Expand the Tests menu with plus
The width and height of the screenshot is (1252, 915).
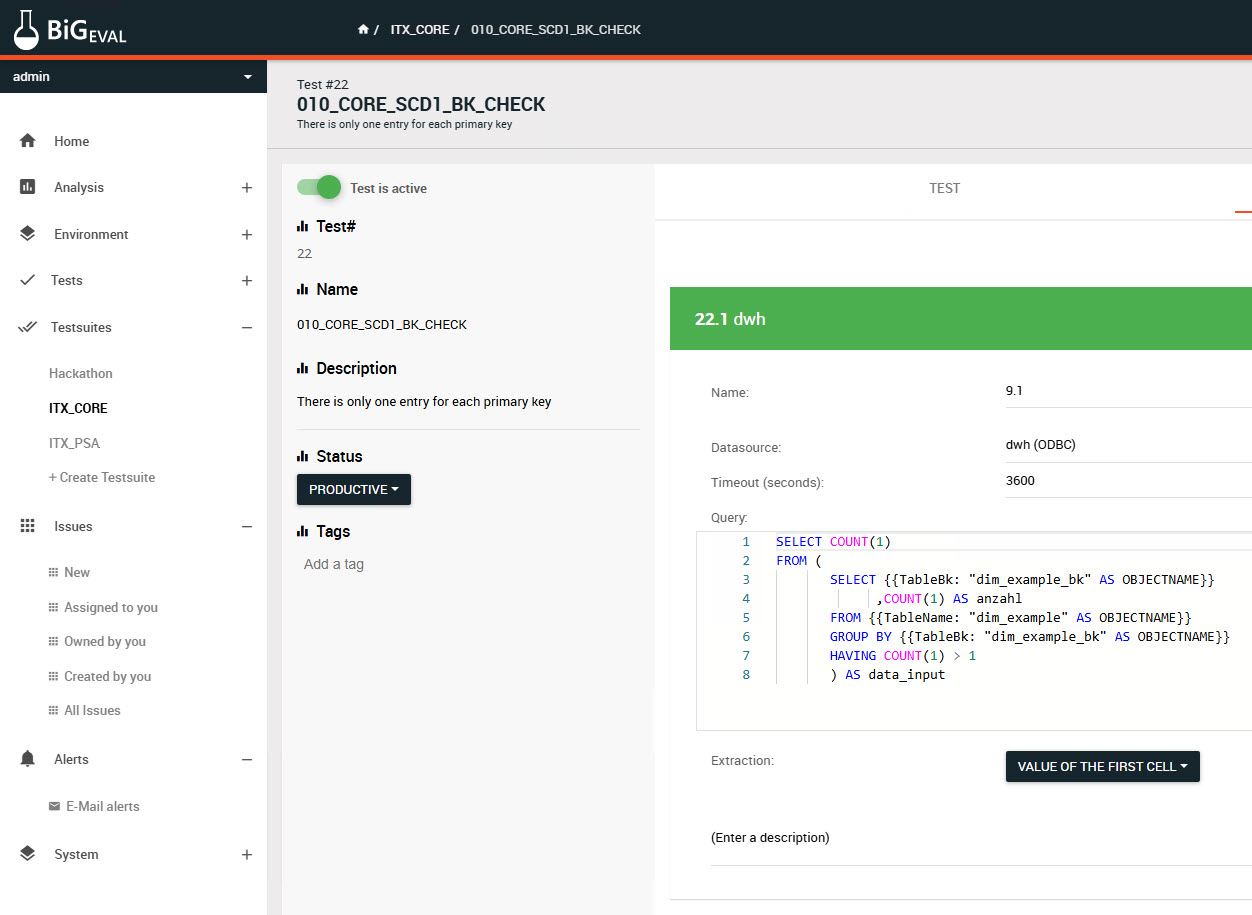click(x=247, y=281)
